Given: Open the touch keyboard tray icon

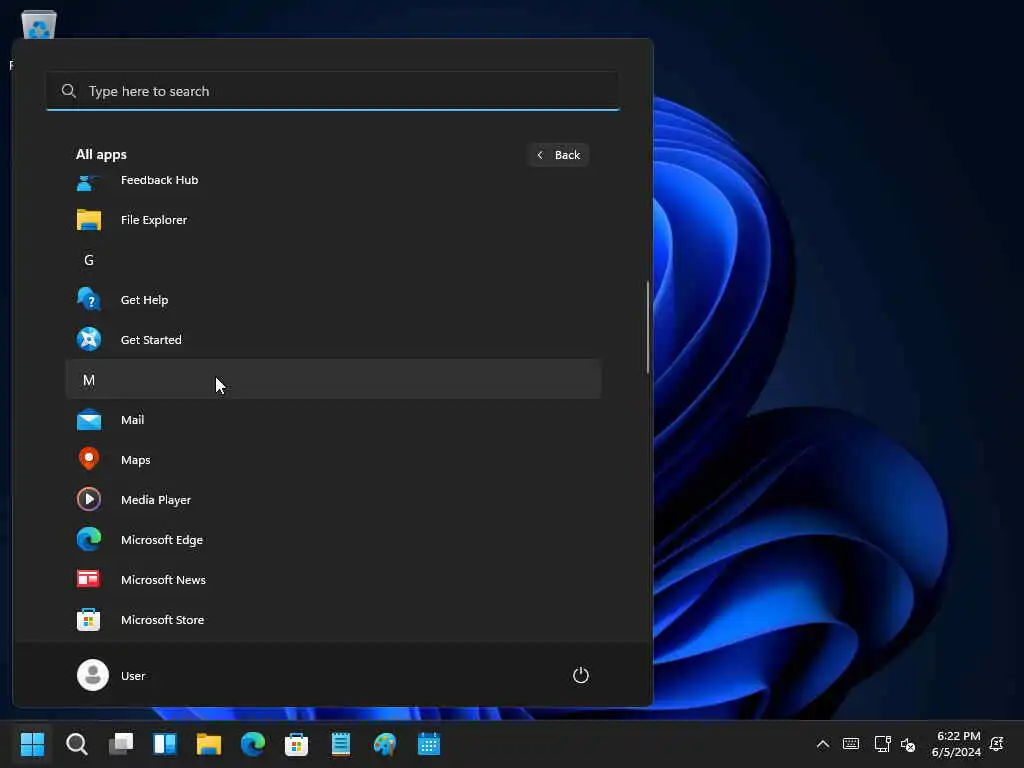Looking at the screenshot, I should point(851,744).
